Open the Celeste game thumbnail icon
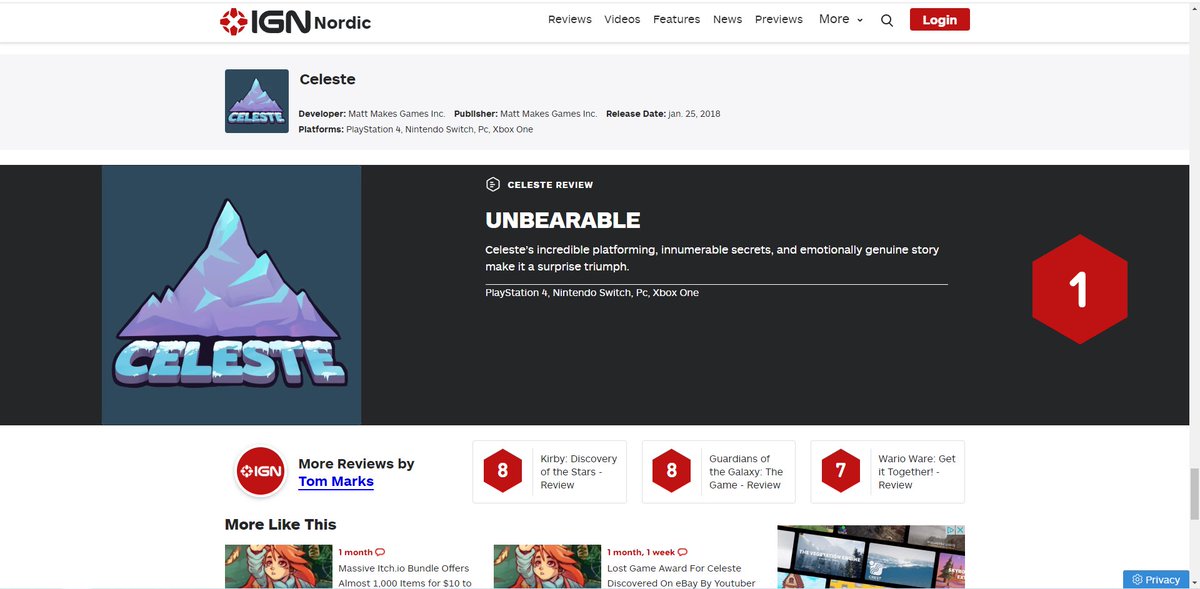1200x589 pixels. [x=257, y=101]
